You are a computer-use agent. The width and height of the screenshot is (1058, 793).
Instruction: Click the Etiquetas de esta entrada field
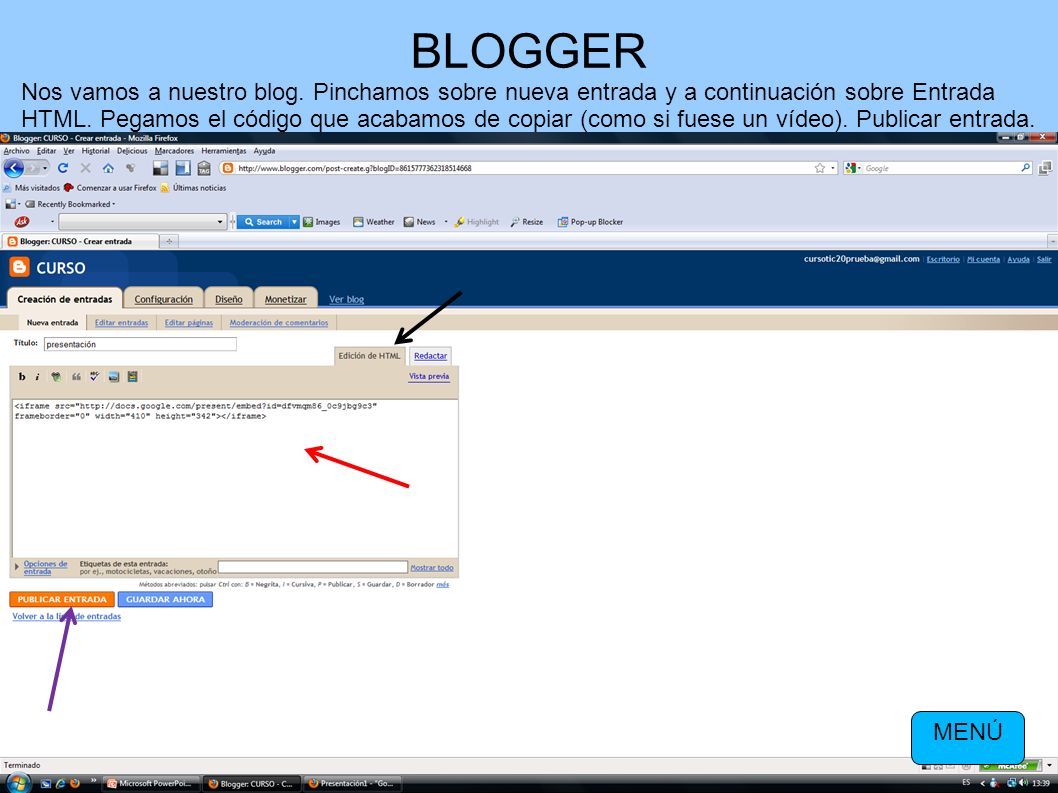point(313,567)
